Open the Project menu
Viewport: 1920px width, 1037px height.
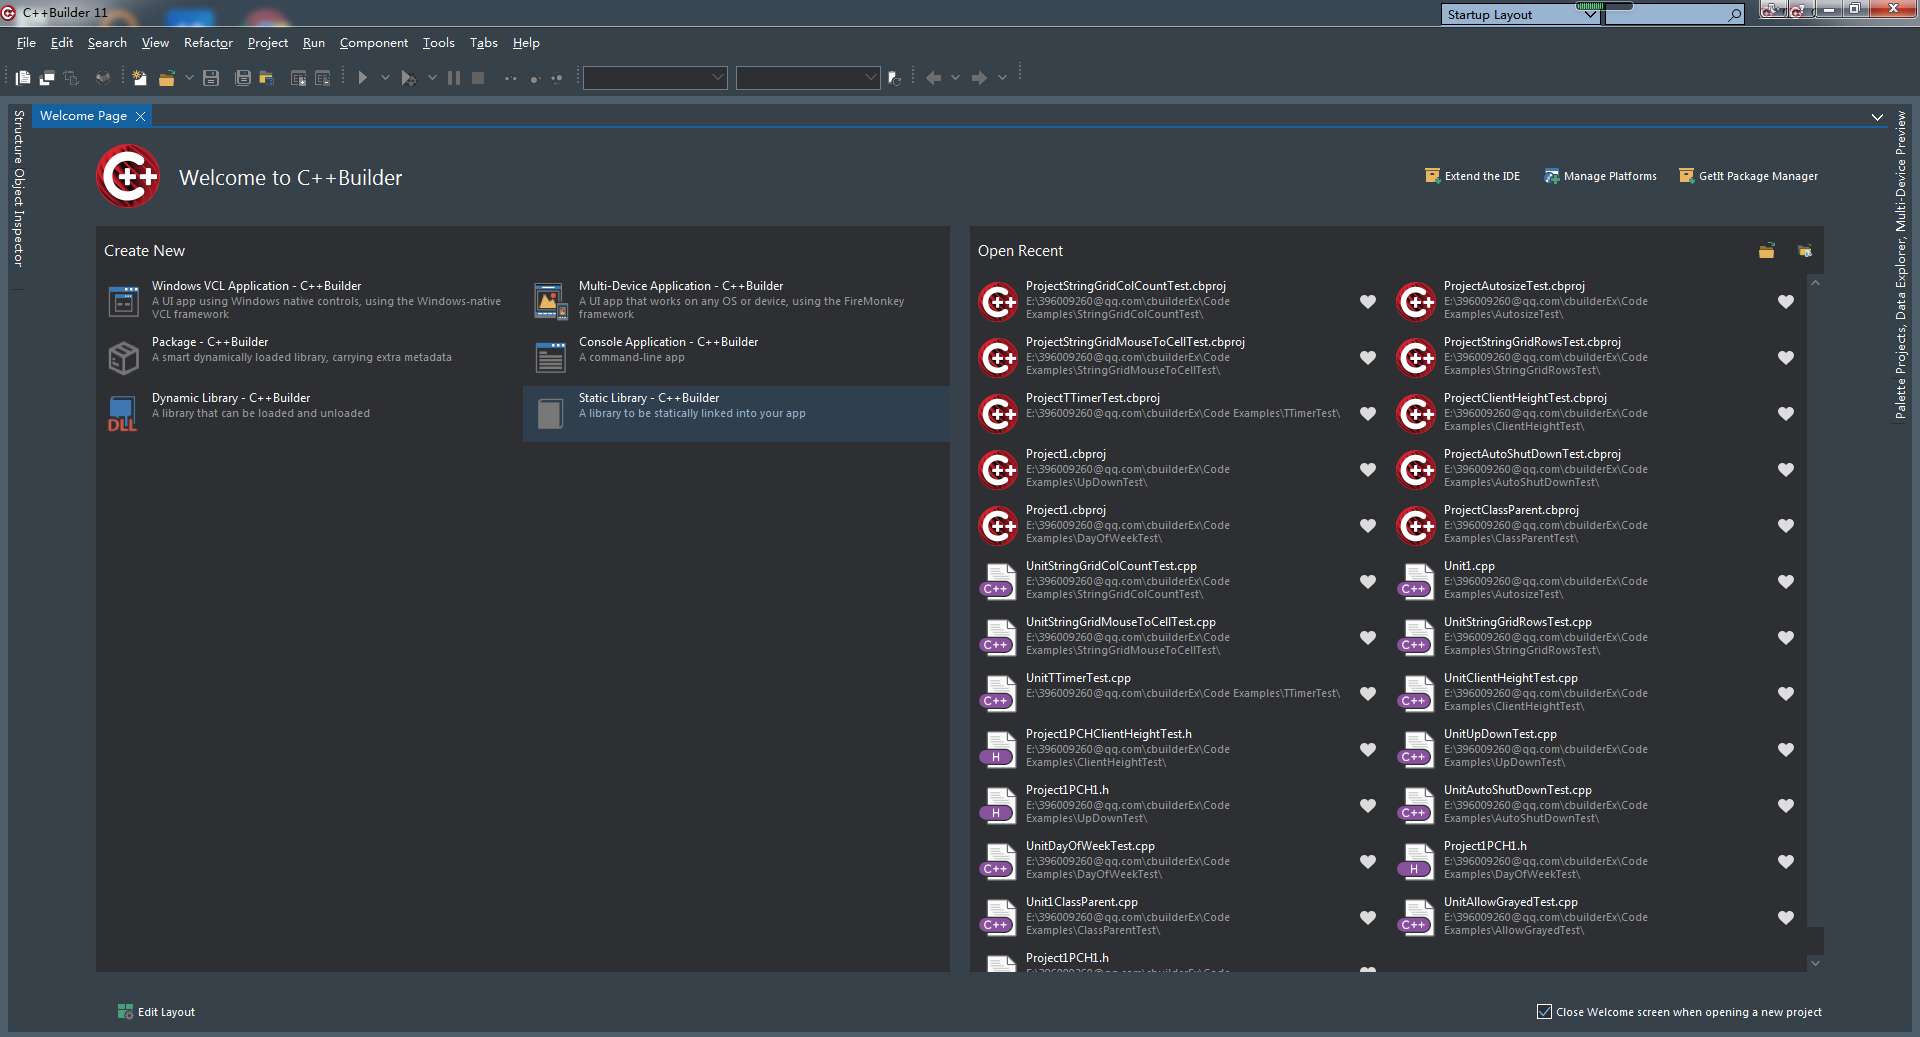point(268,43)
